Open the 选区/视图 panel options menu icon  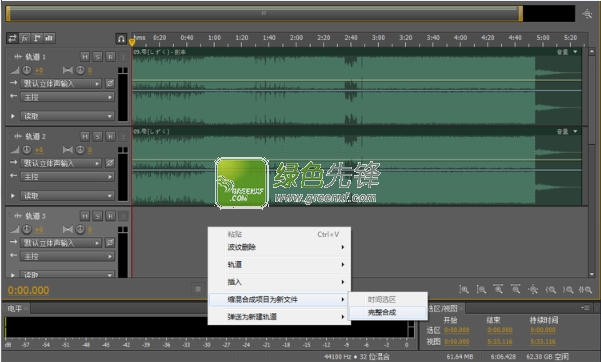coord(585,308)
